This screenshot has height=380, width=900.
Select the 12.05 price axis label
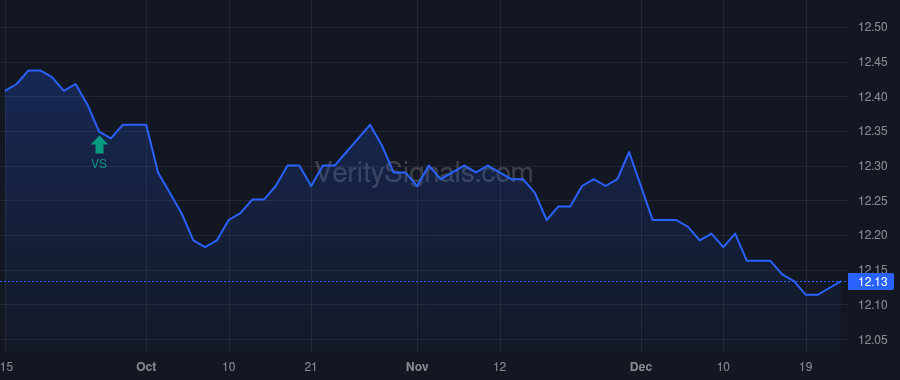pyautogui.click(x=872, y=340)
